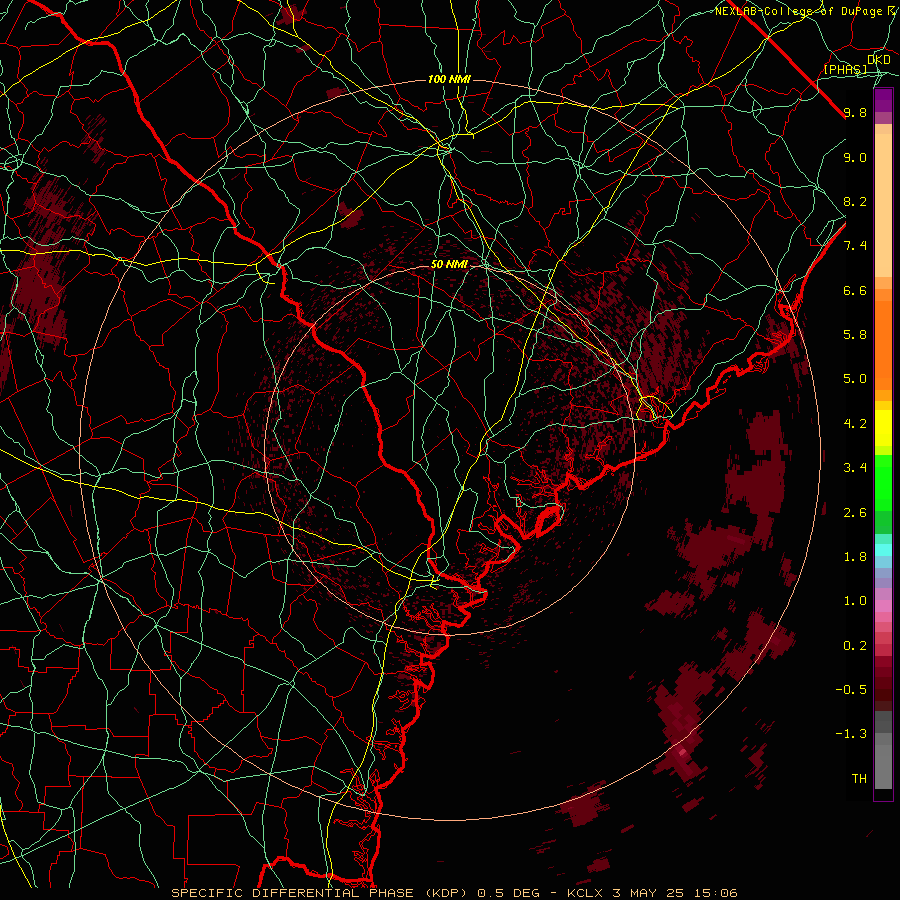Click the 50 NMI range ring label

tap(449, 265)
